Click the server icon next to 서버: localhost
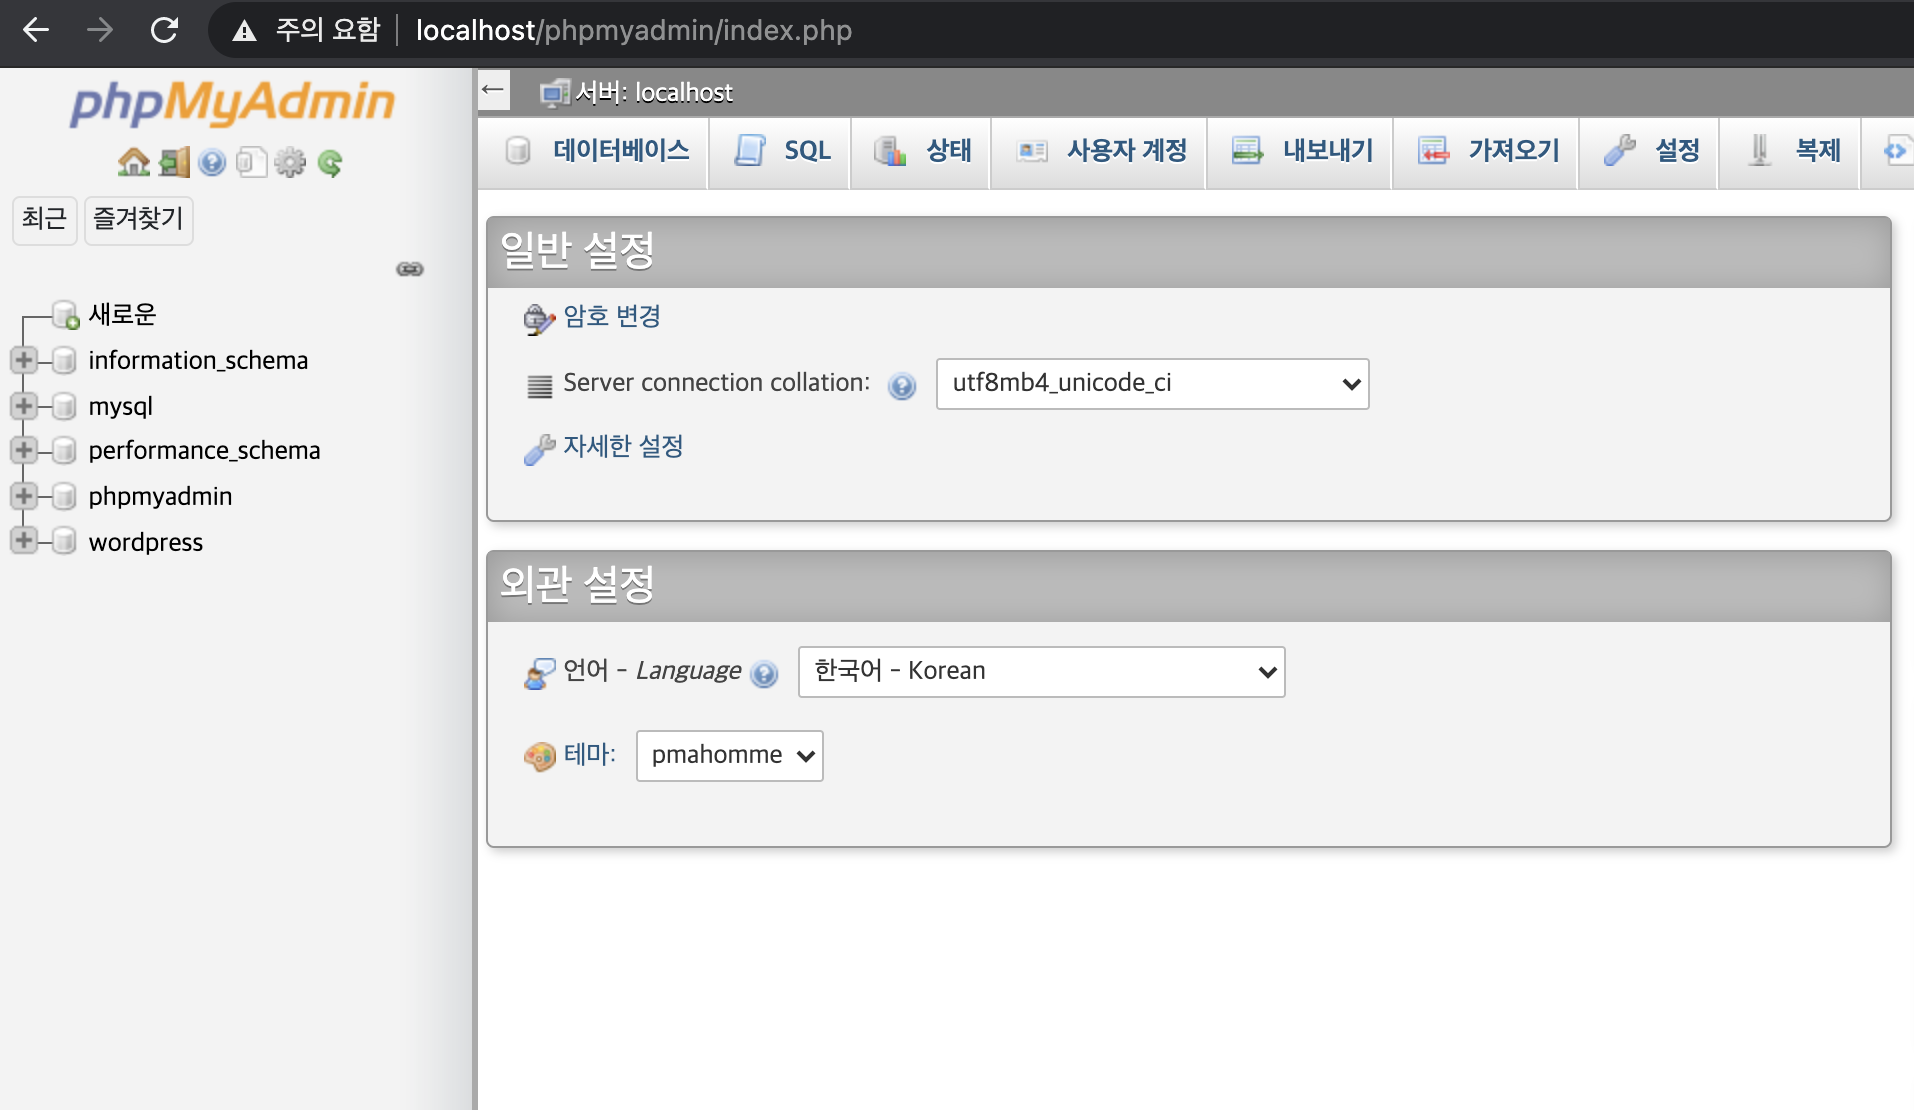 554,93
